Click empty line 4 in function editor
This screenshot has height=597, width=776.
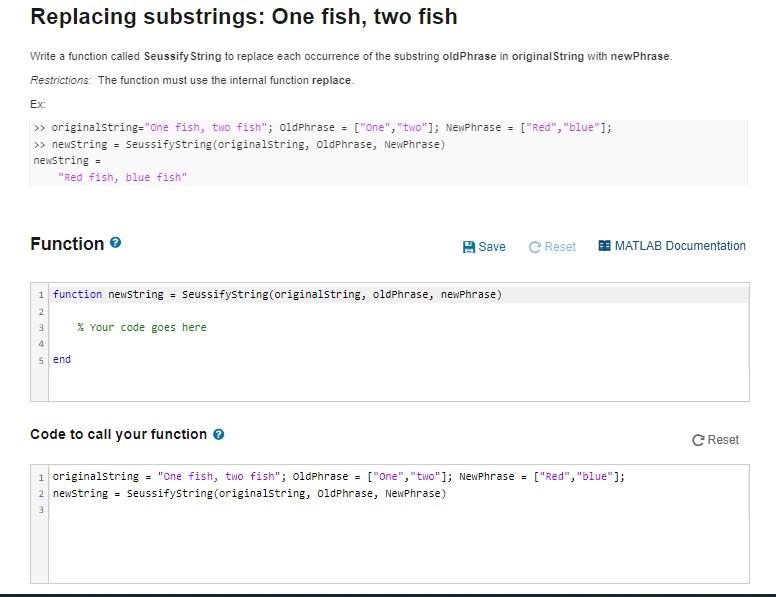click(x=399, y=344)
